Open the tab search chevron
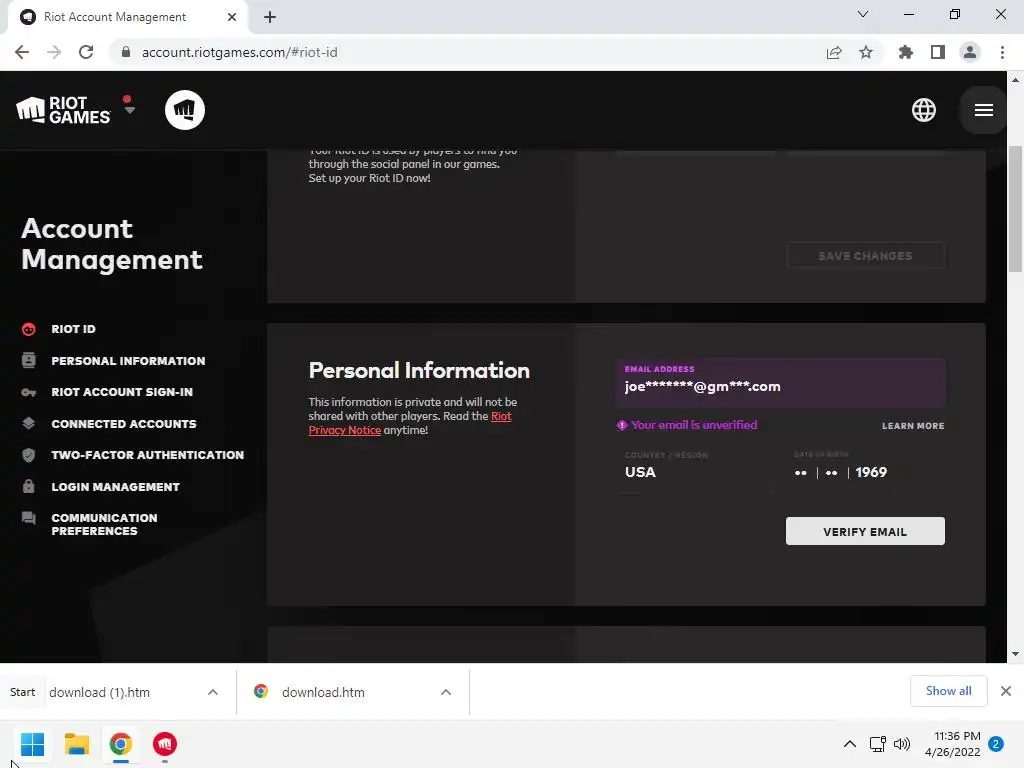1024x768 pixels. click(x=862, y=14)
